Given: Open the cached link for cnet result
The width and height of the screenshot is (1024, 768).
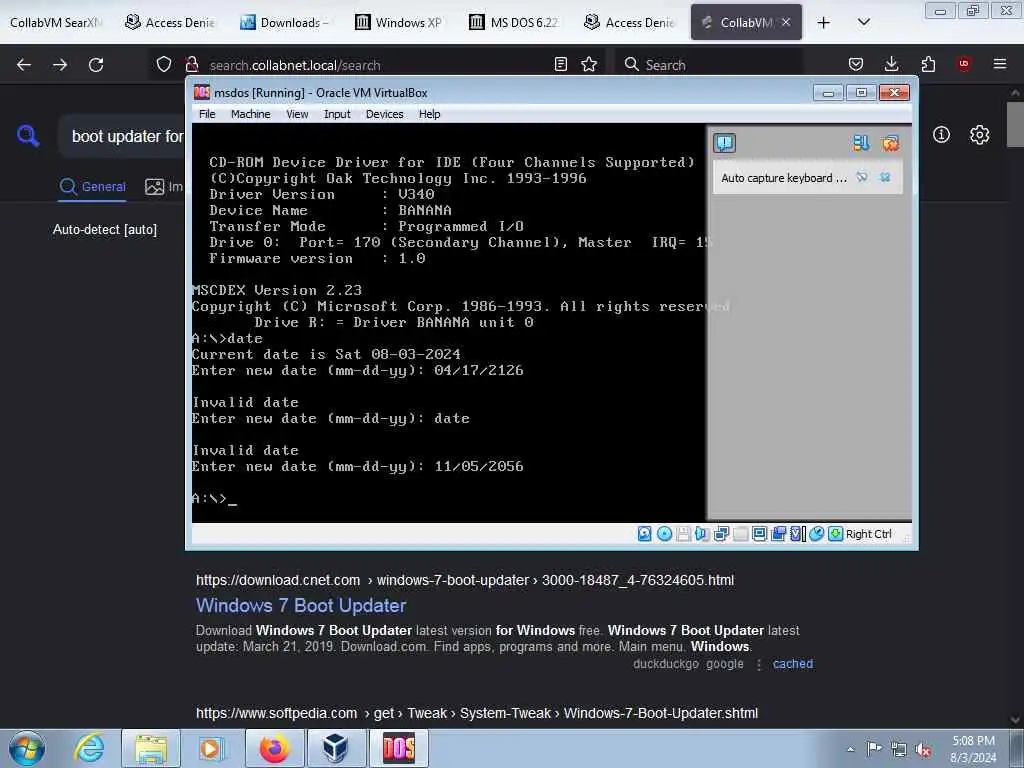Looking at the screenshot, I should 793,664.
